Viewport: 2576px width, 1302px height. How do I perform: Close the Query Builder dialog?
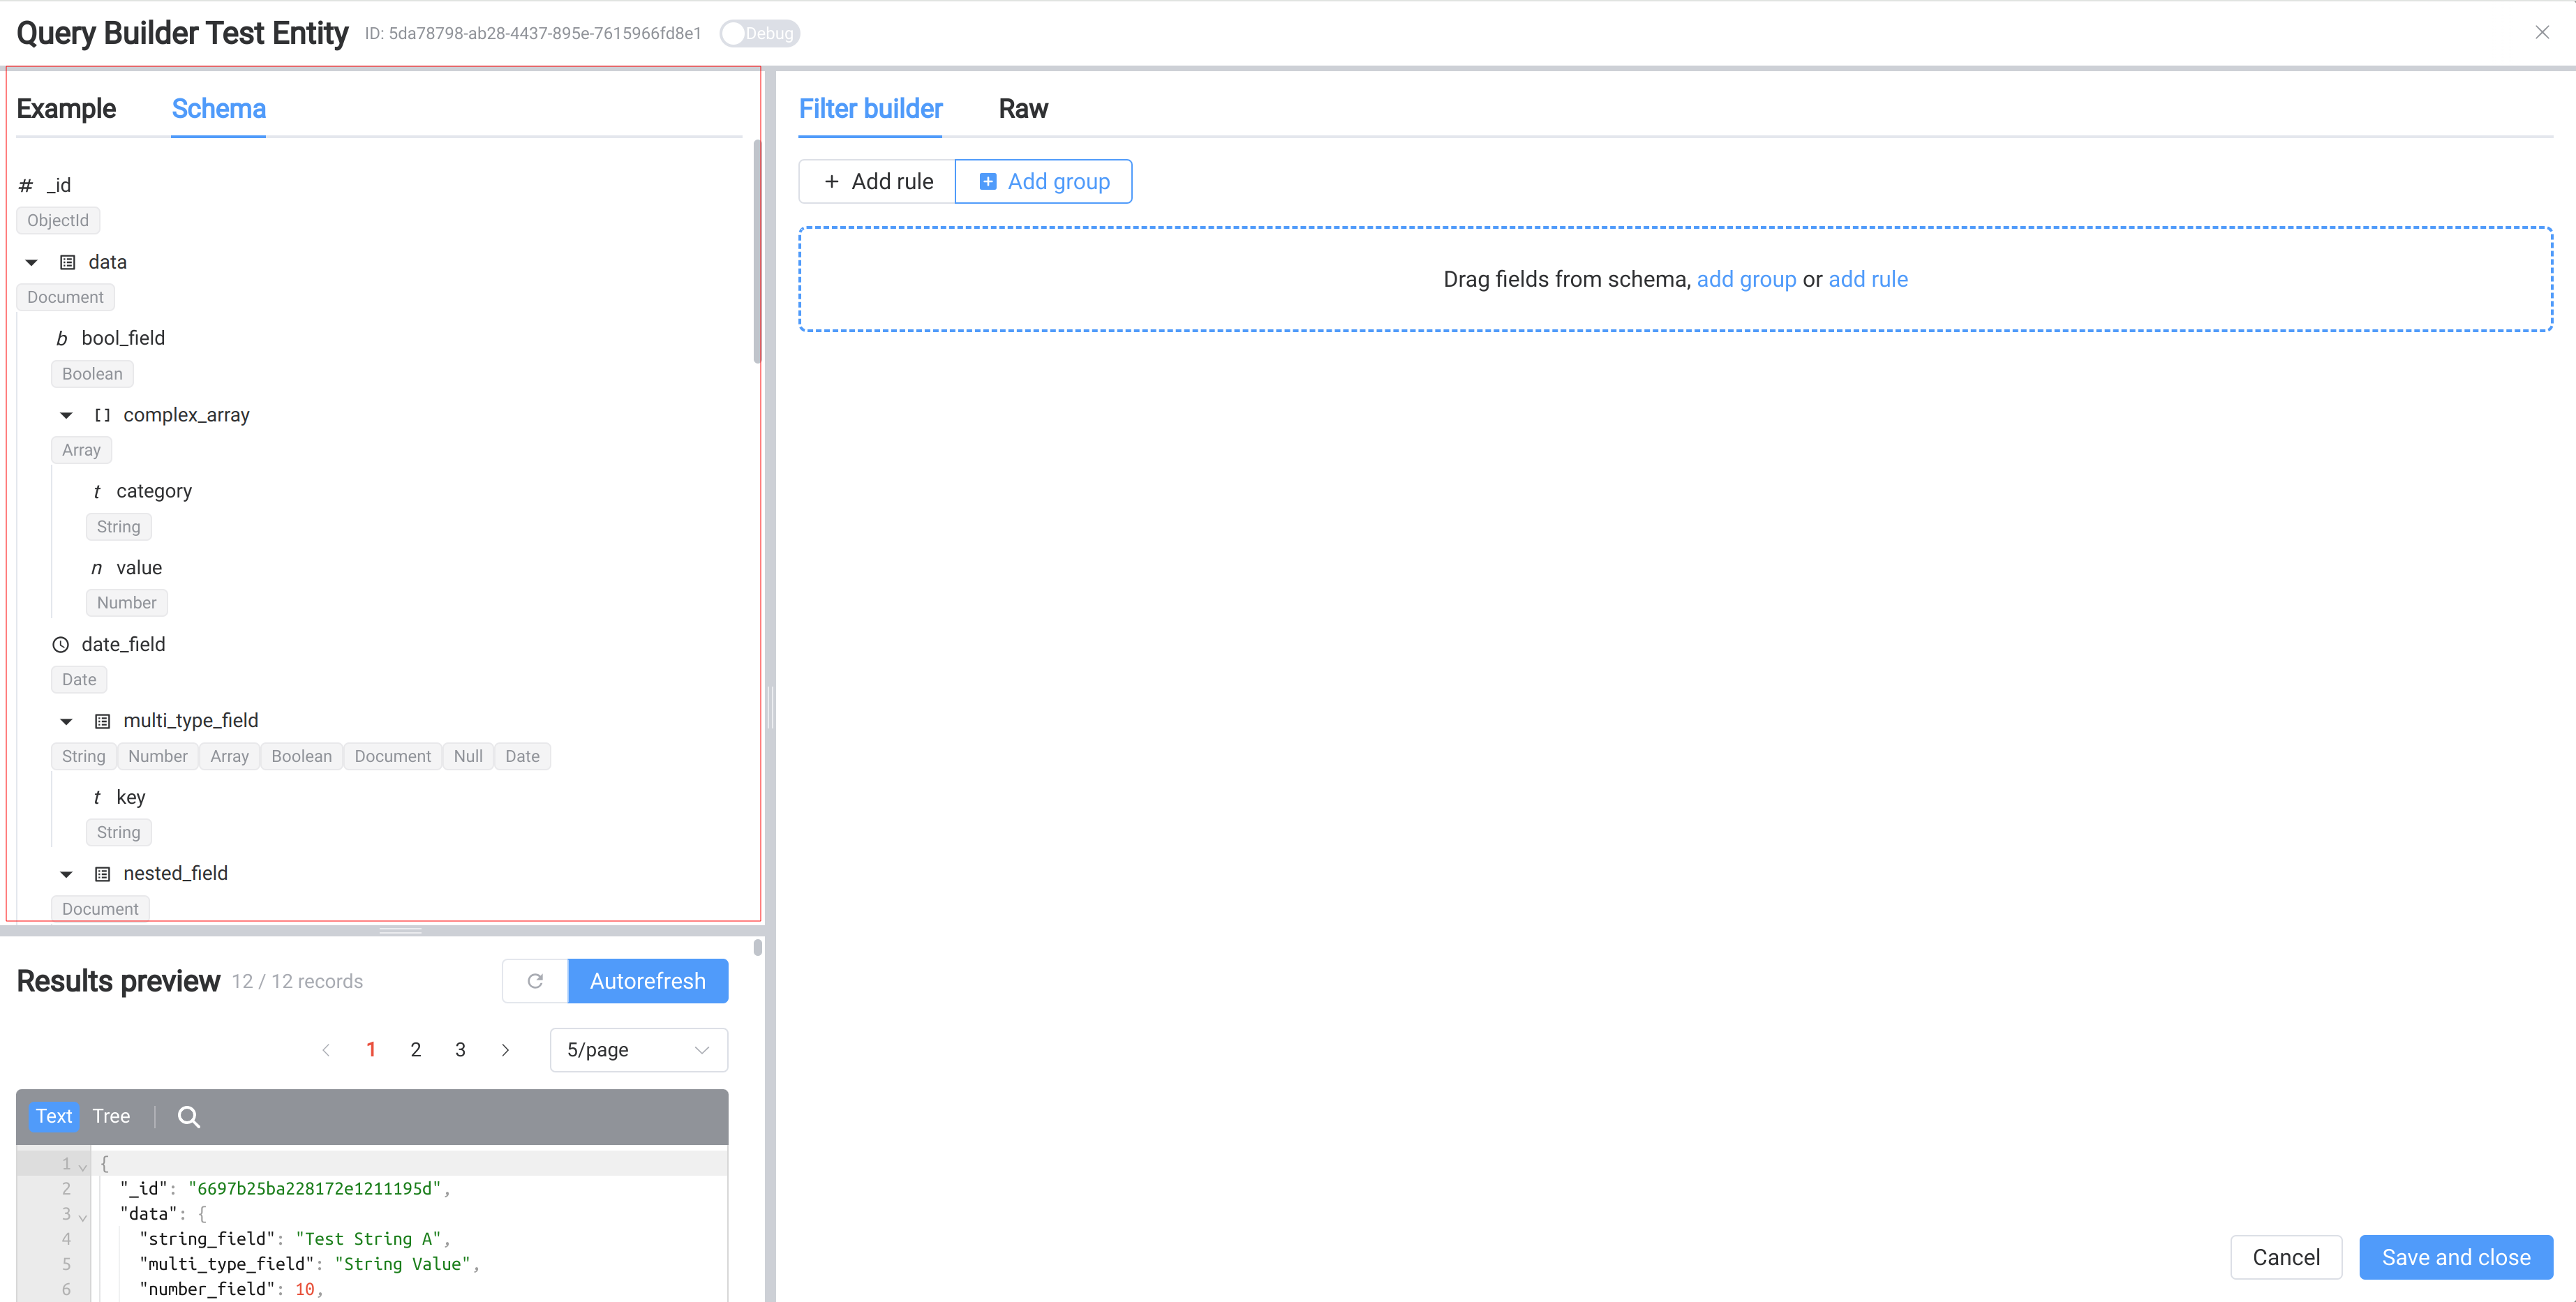[x=2542, y=33]
